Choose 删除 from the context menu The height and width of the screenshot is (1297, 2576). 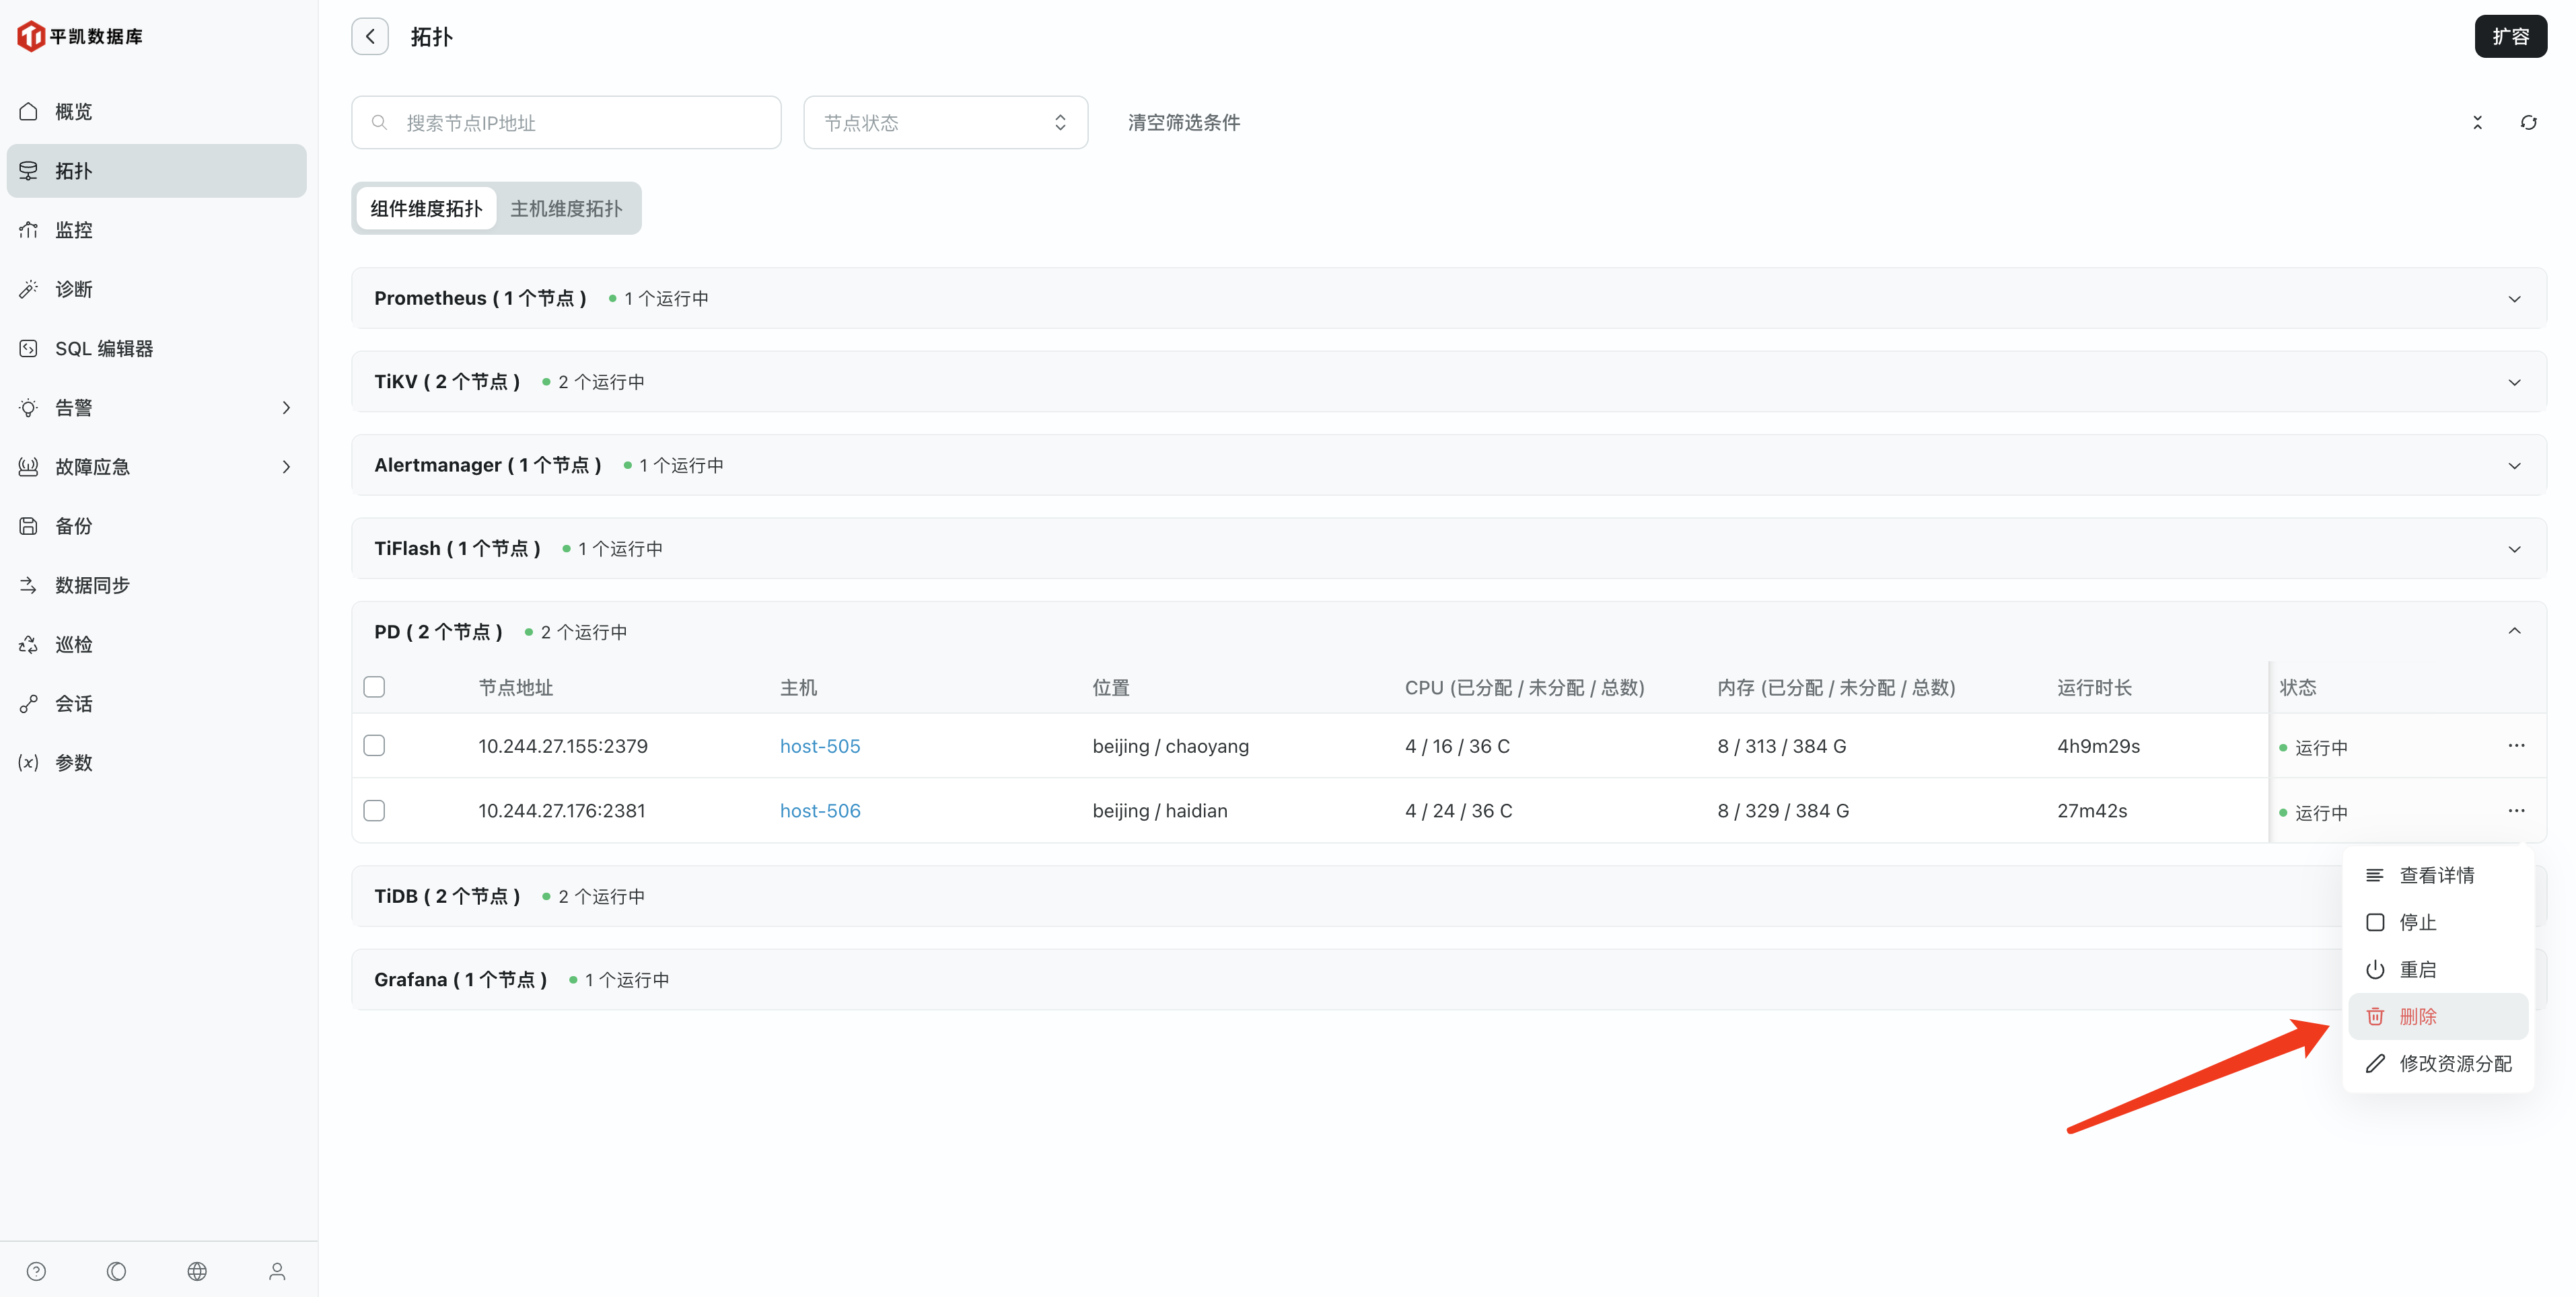pyautogui.click(x=2417, y=1016)
